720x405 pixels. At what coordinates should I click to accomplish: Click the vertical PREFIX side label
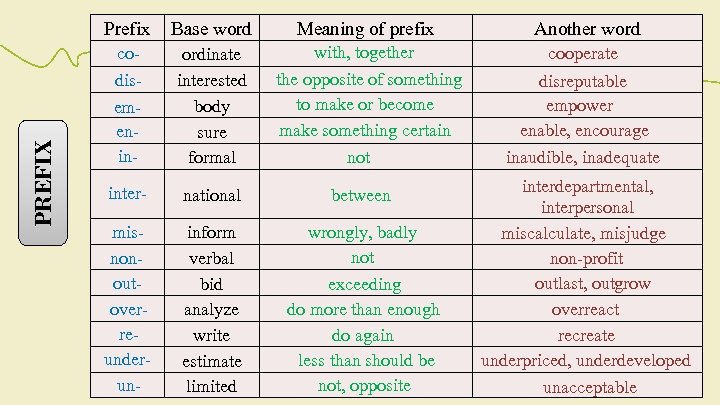pyautogui.click(x=44, y=181)
